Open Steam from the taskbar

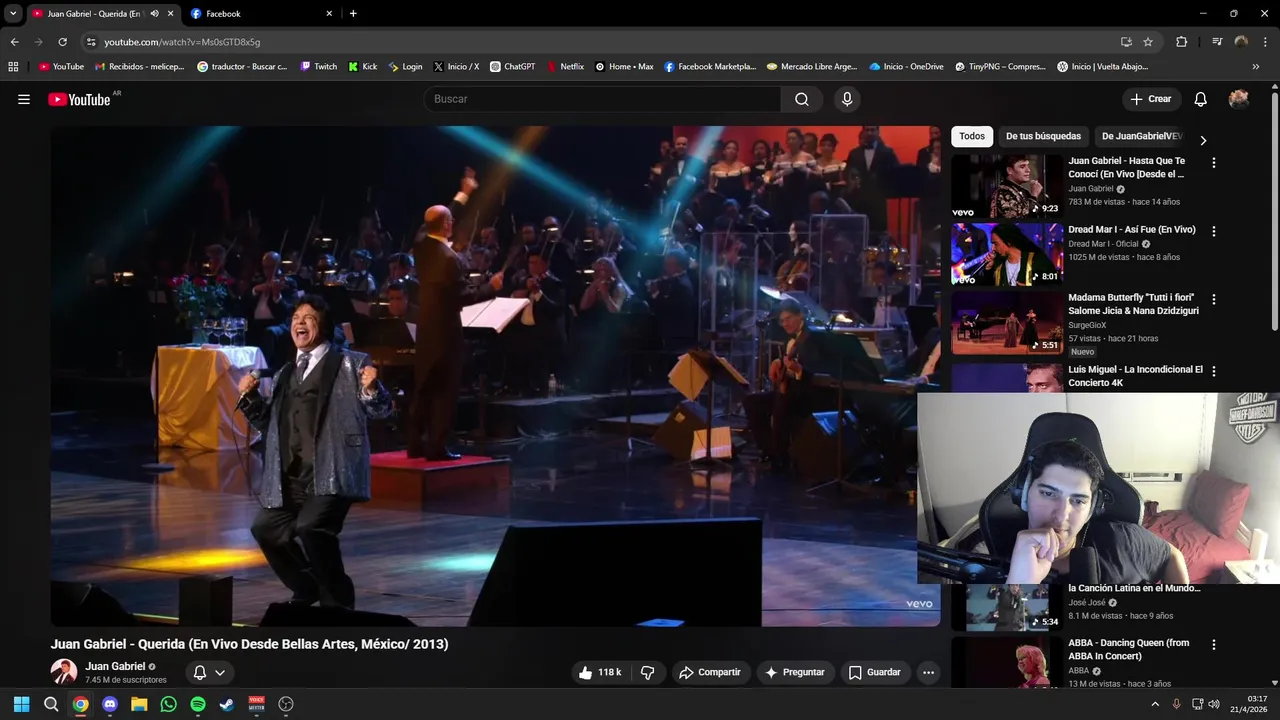[227, 704]
